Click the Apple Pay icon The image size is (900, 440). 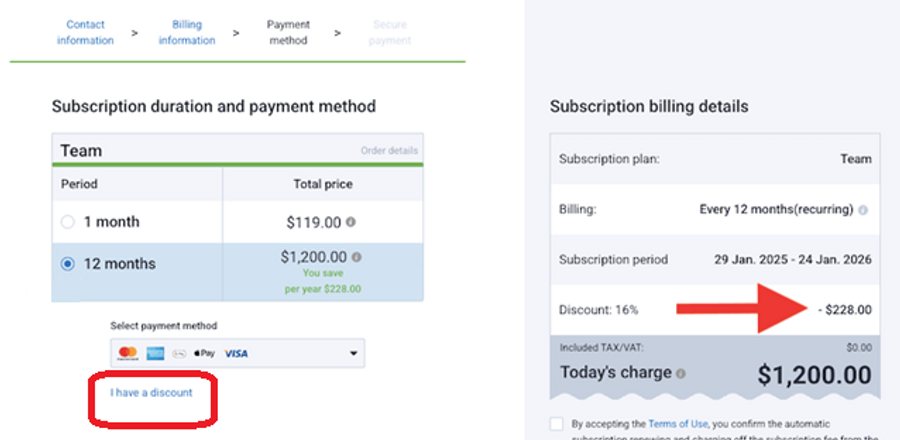pos(204,353)
